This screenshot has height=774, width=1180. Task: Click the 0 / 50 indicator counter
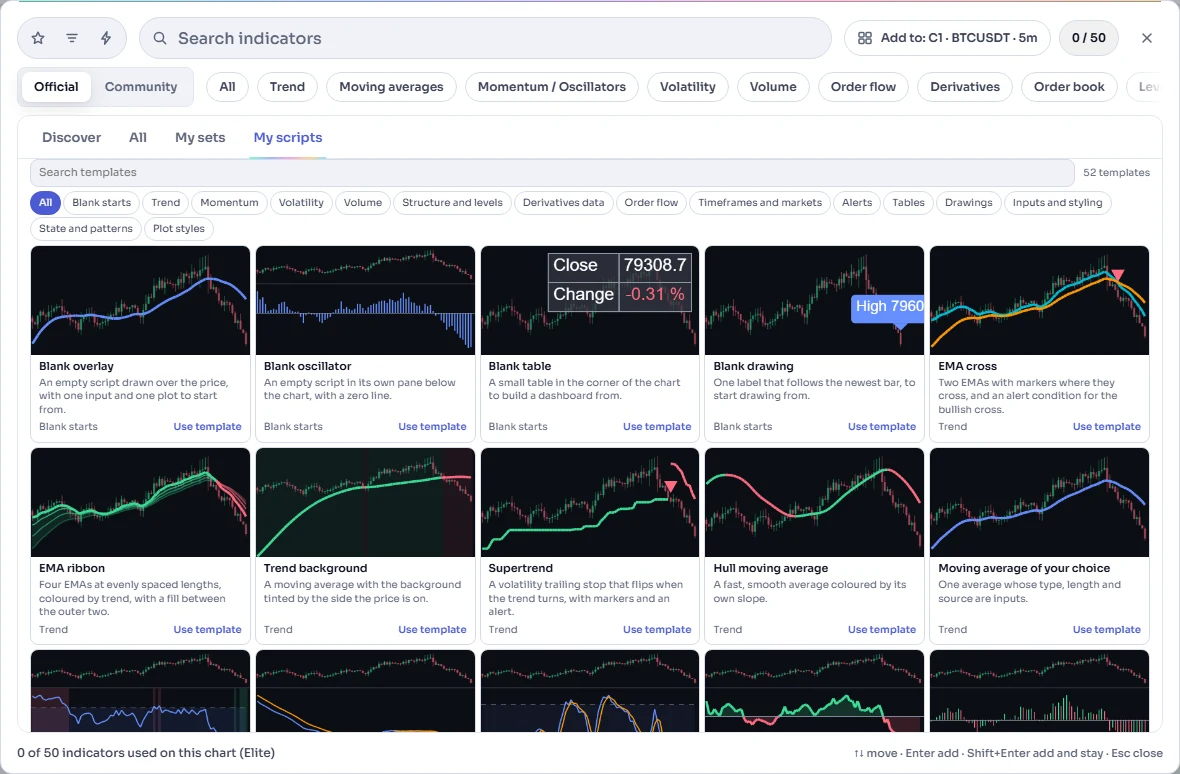click(1089, 38)
